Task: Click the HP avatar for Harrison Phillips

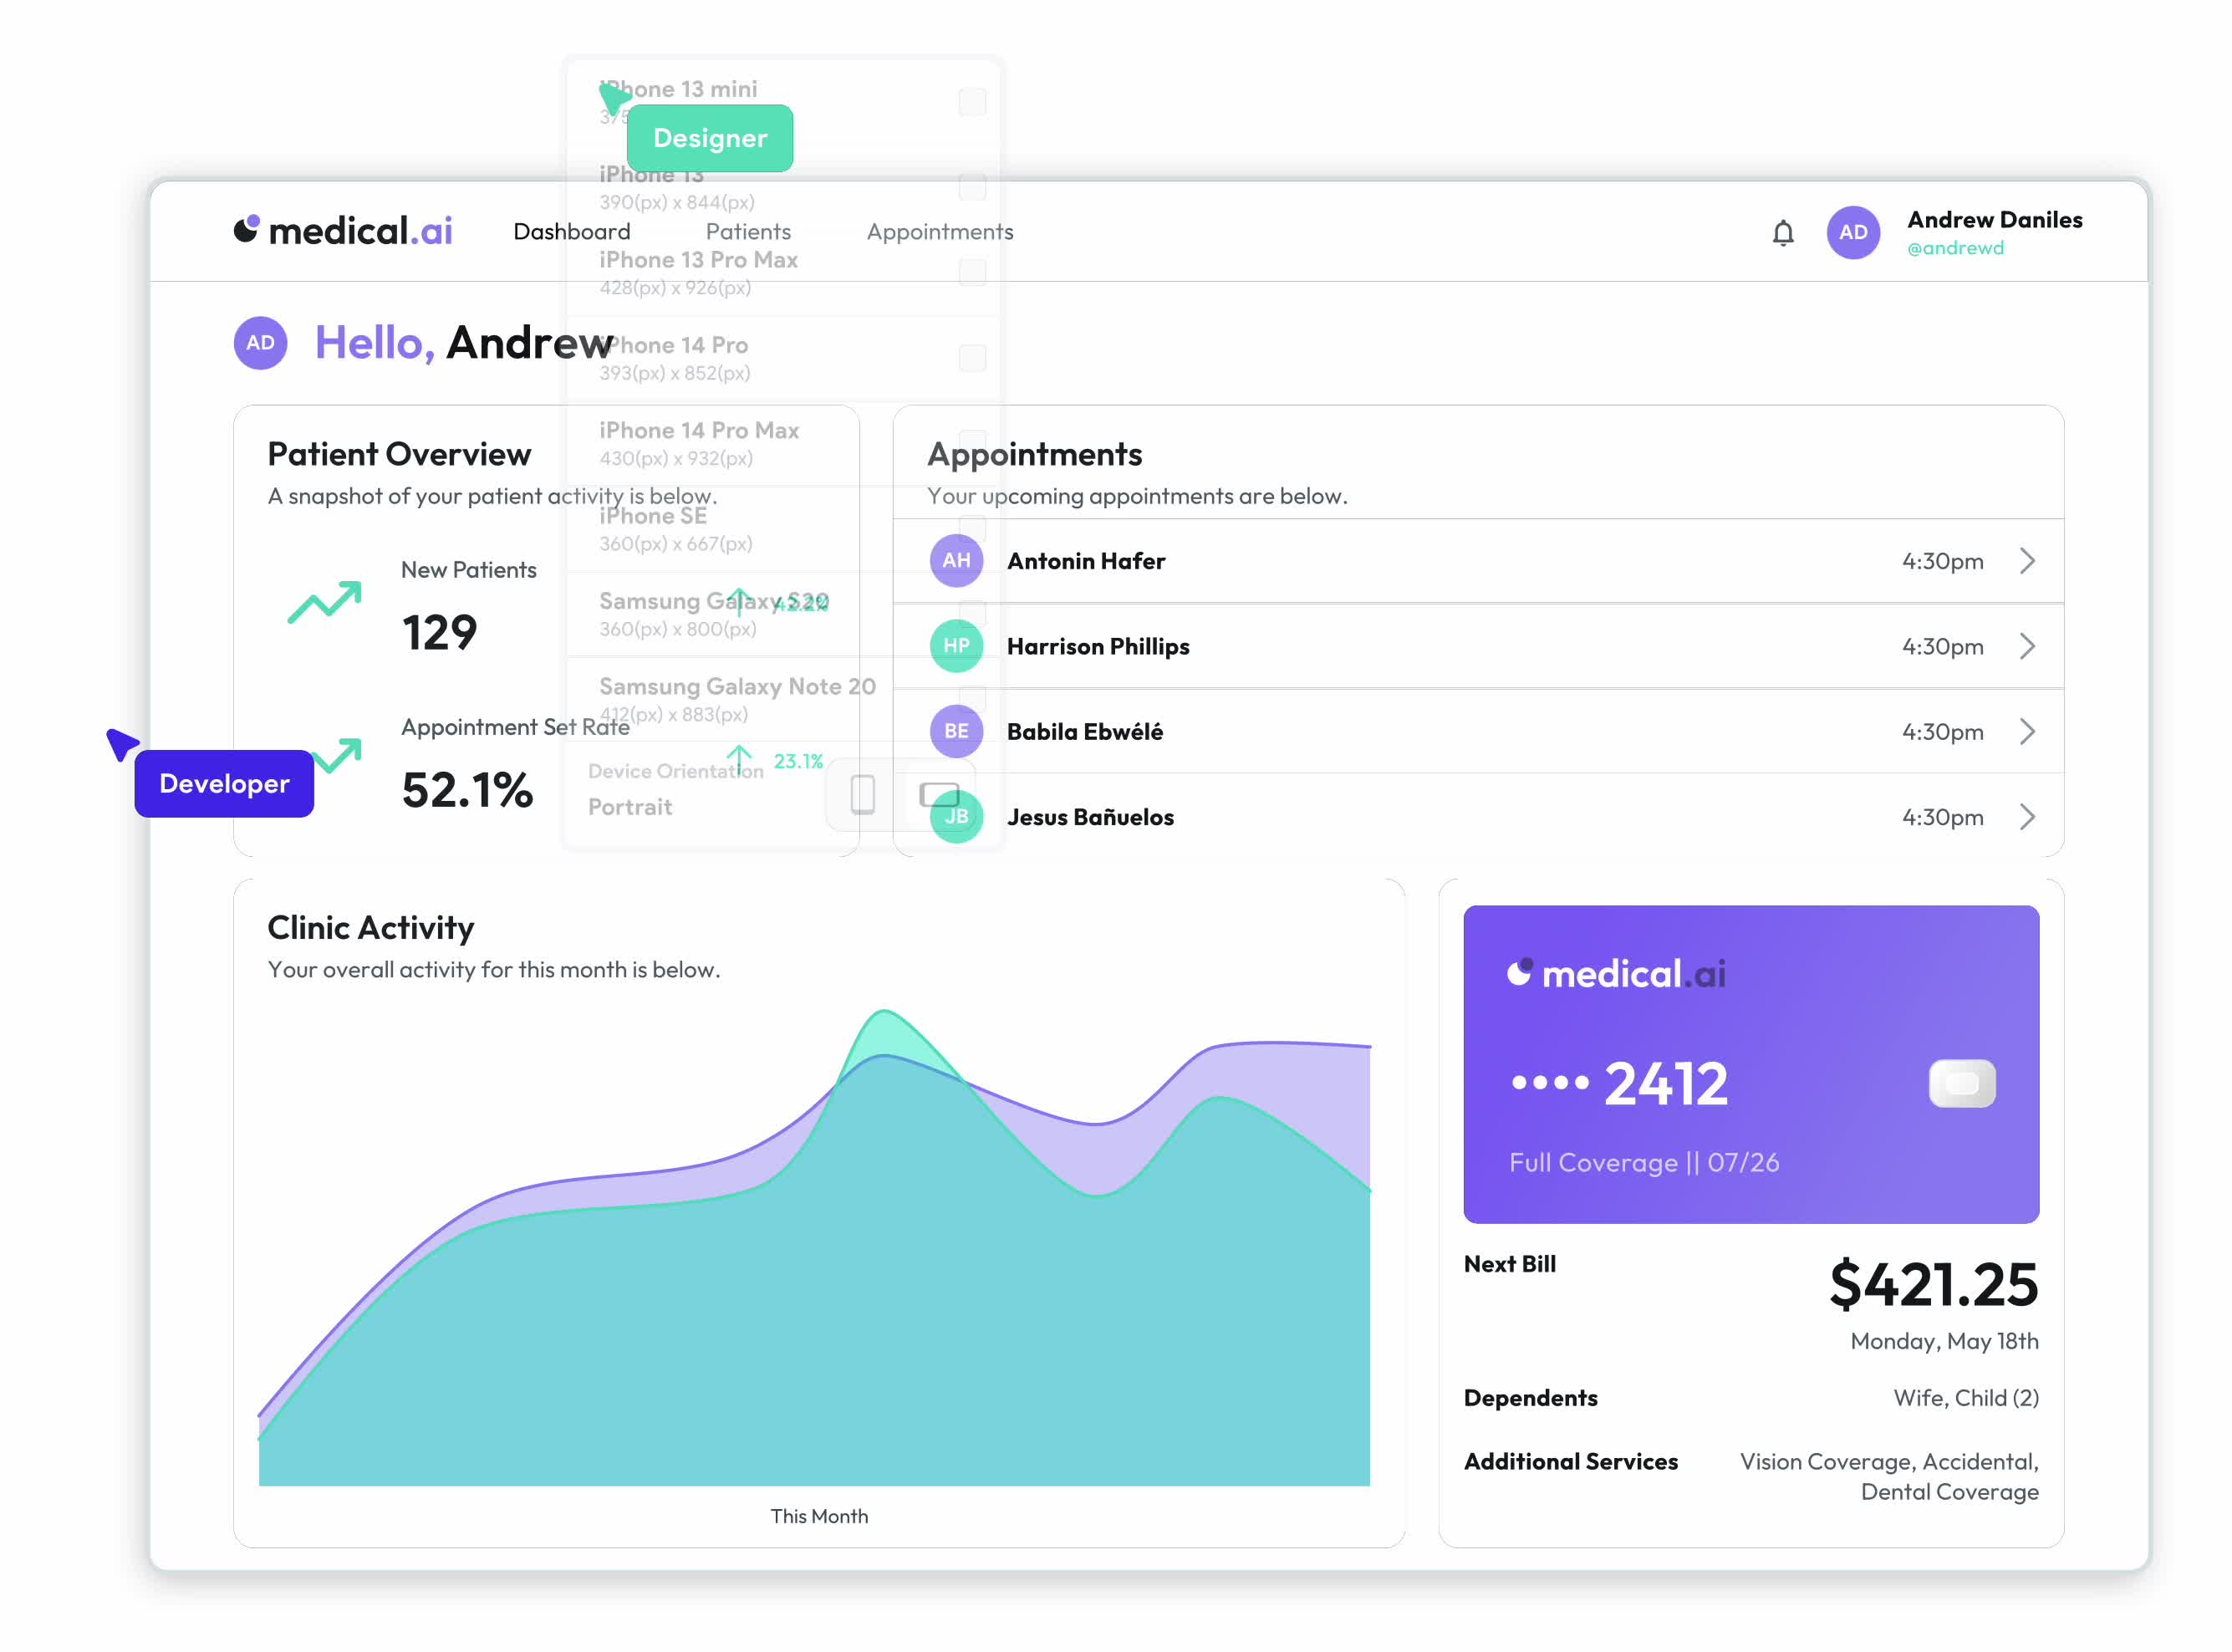Action: click(x=956, y=646)
